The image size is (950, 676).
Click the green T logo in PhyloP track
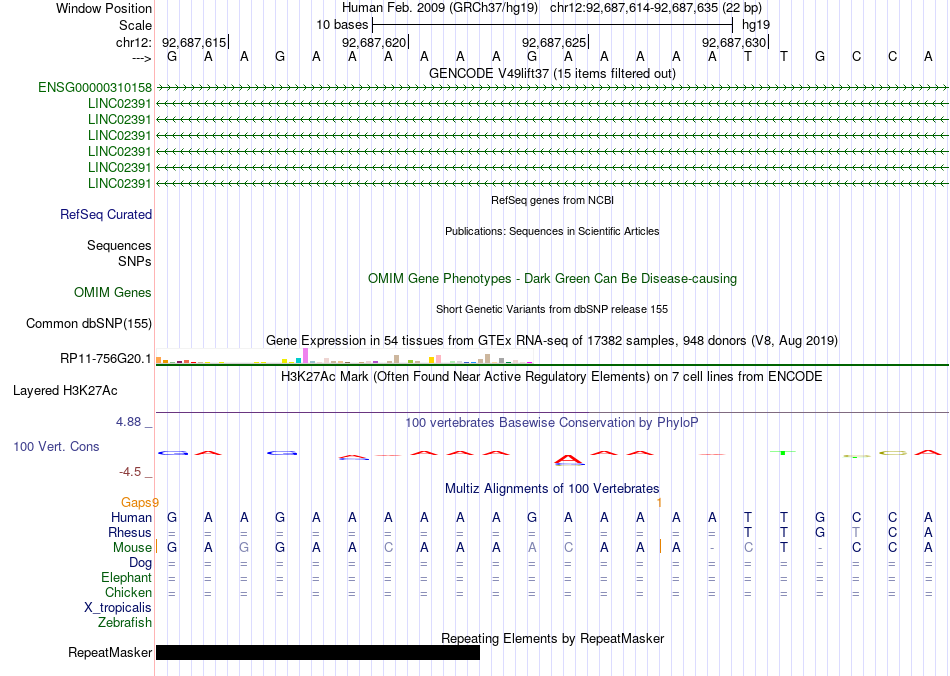click(783, 452)
